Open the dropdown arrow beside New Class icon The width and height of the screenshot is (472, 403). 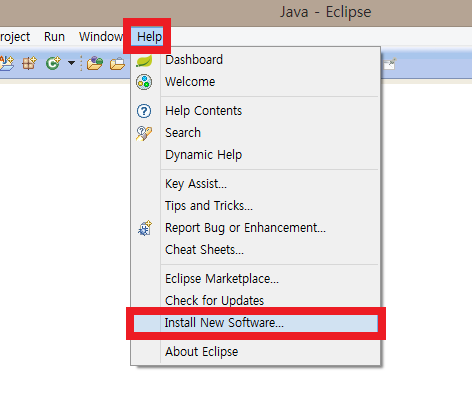(x=71, y=63)
